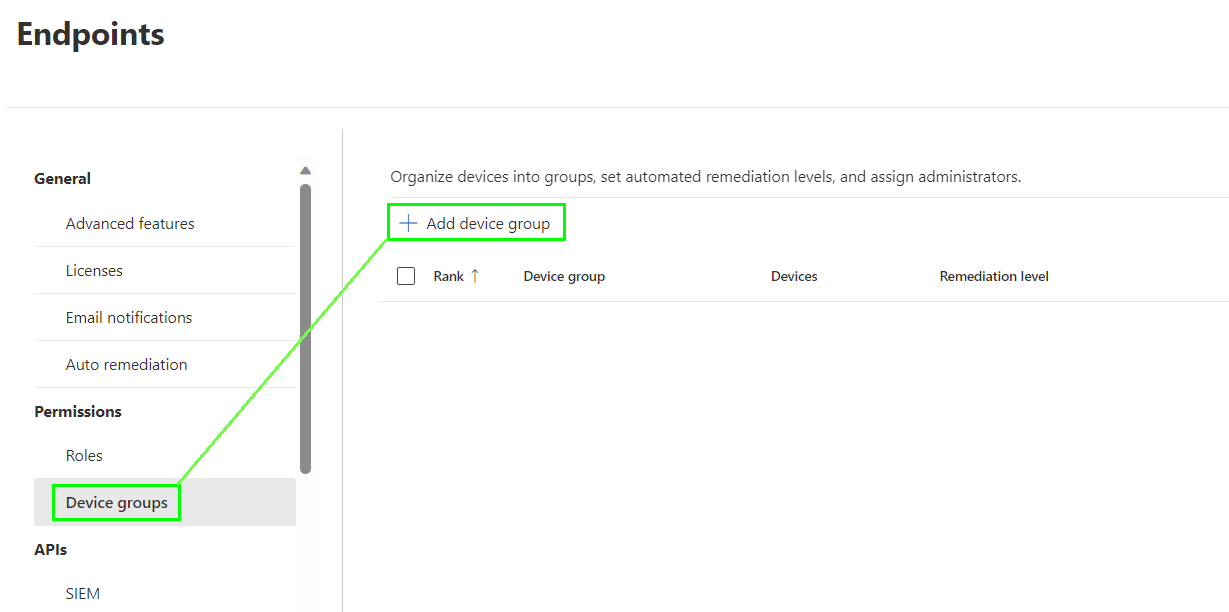Tick the select-all checkbox in table header
The height and width of the screenshot is (612, 1229).
tap(406, 276)
